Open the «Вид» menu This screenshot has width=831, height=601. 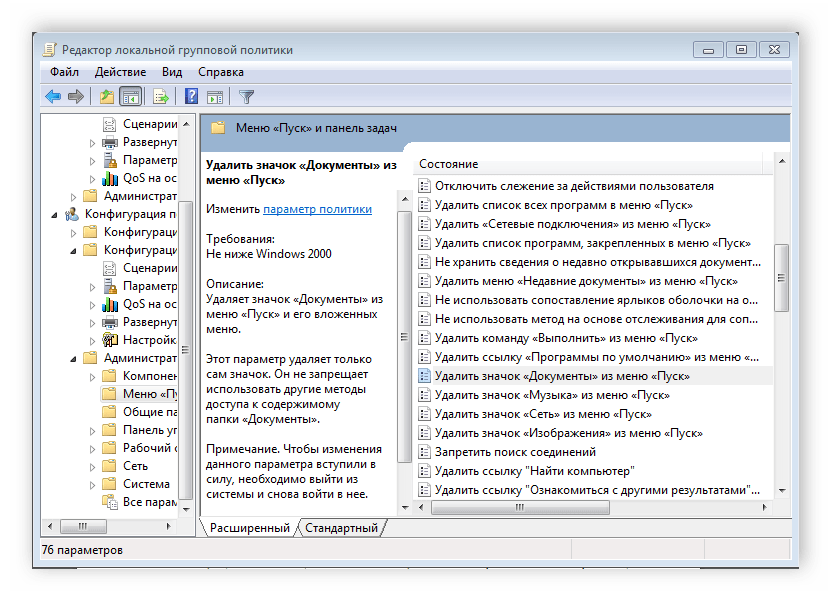pos(172,72)
